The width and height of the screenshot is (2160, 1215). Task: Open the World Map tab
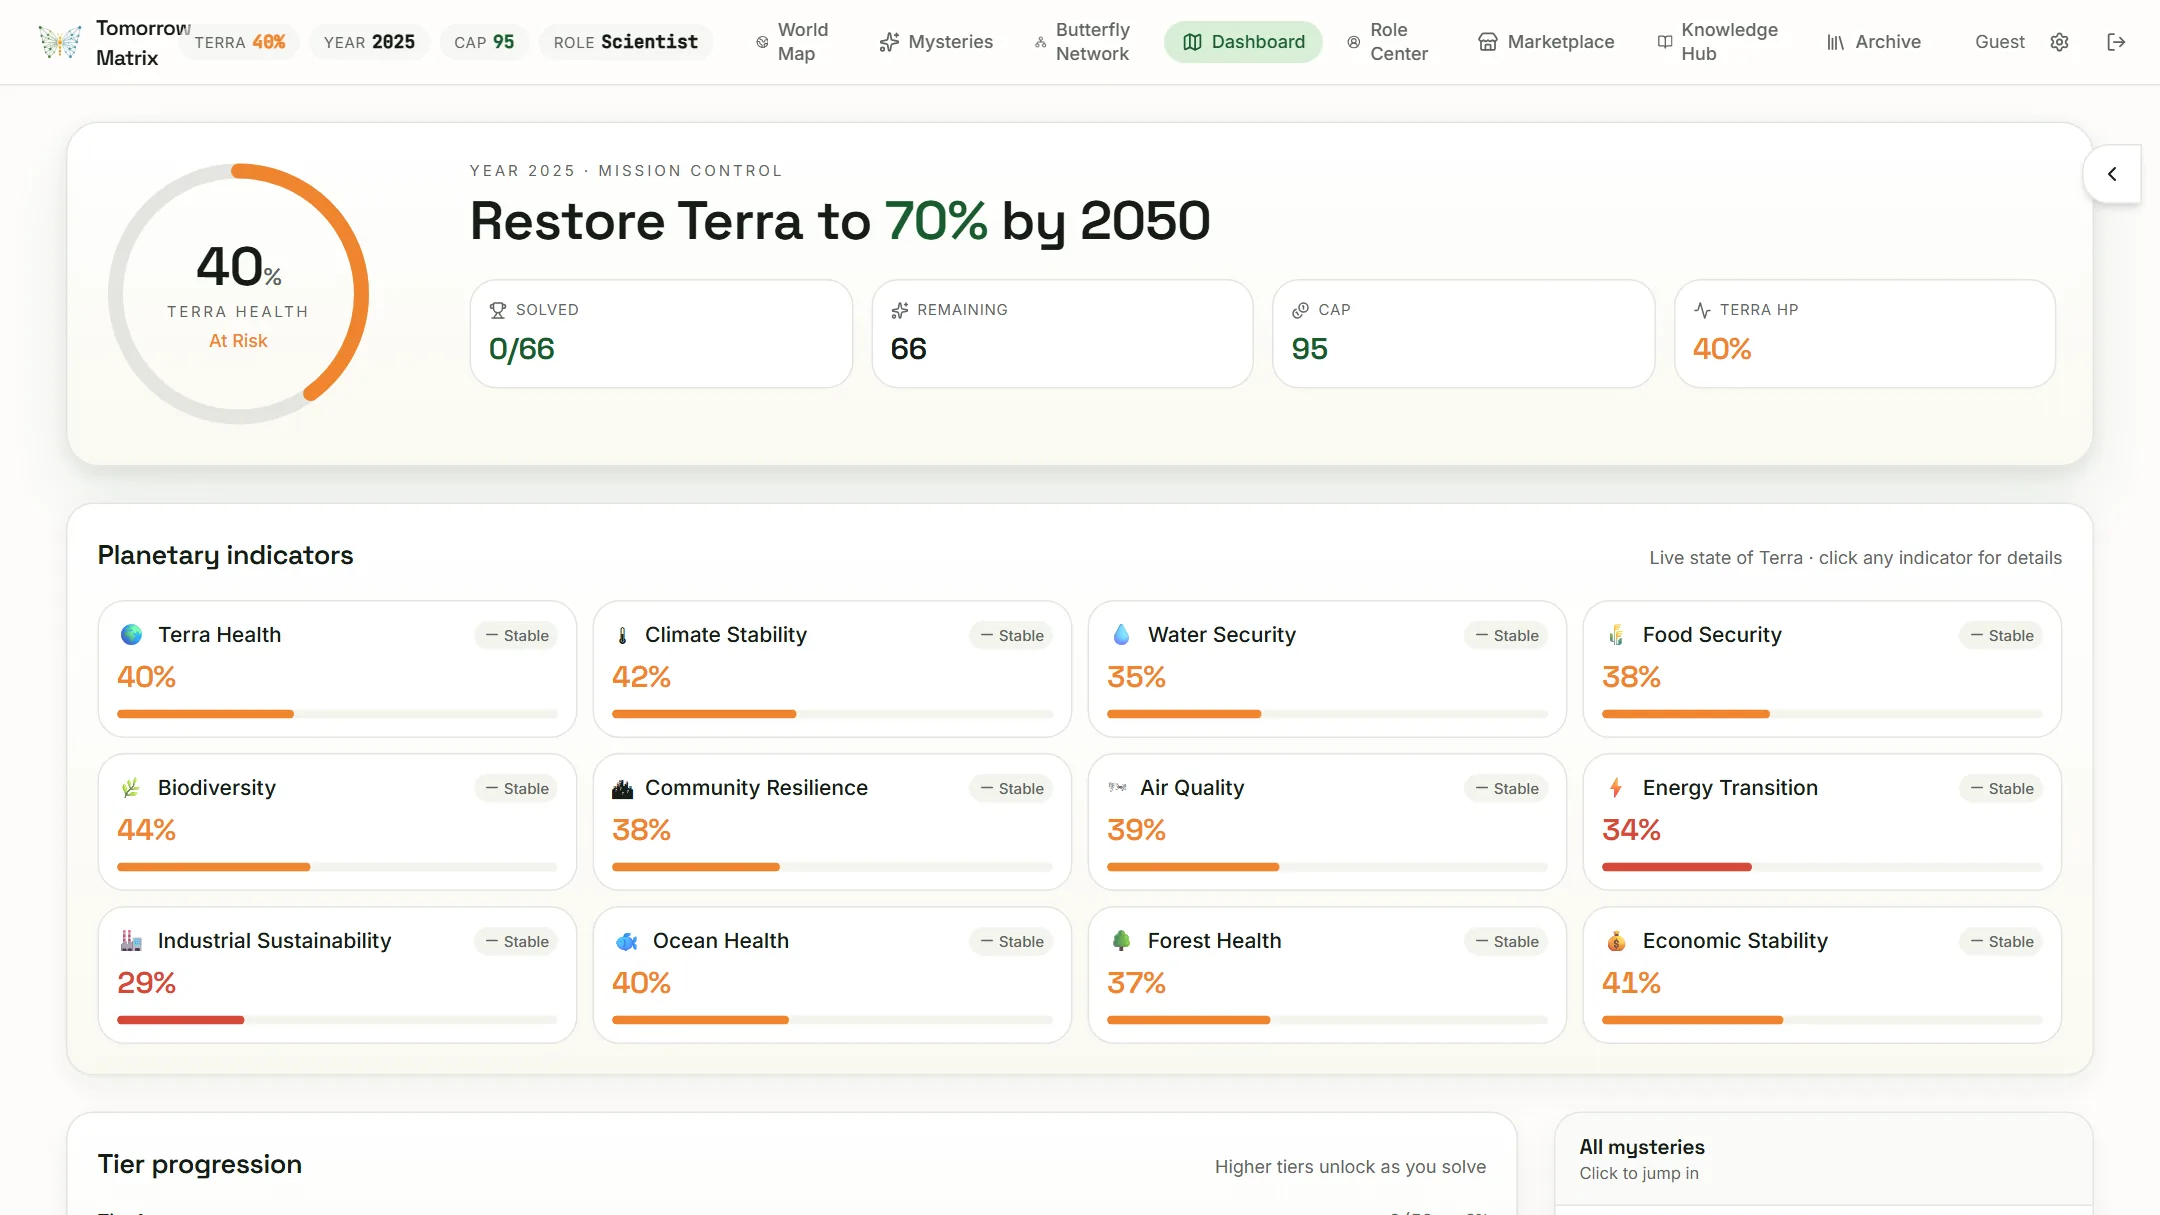(x=795, y=42)
